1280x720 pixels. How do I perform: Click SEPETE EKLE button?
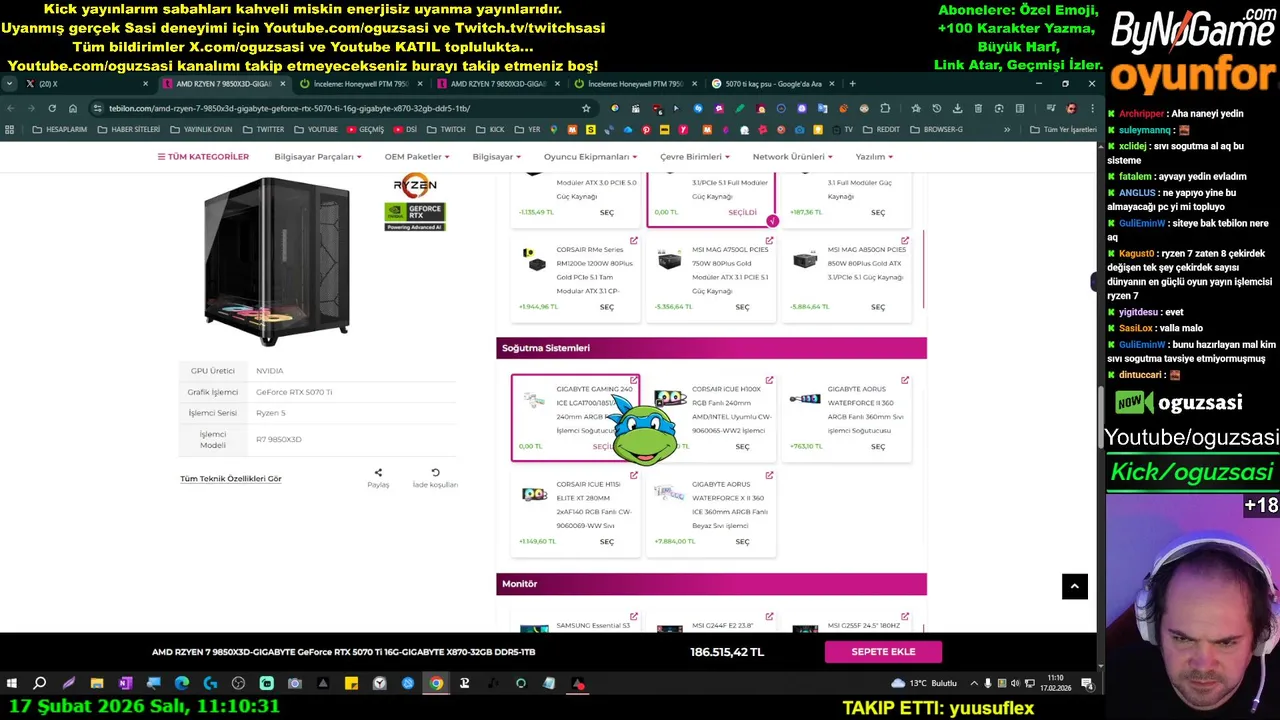click(x=883, y=652)
